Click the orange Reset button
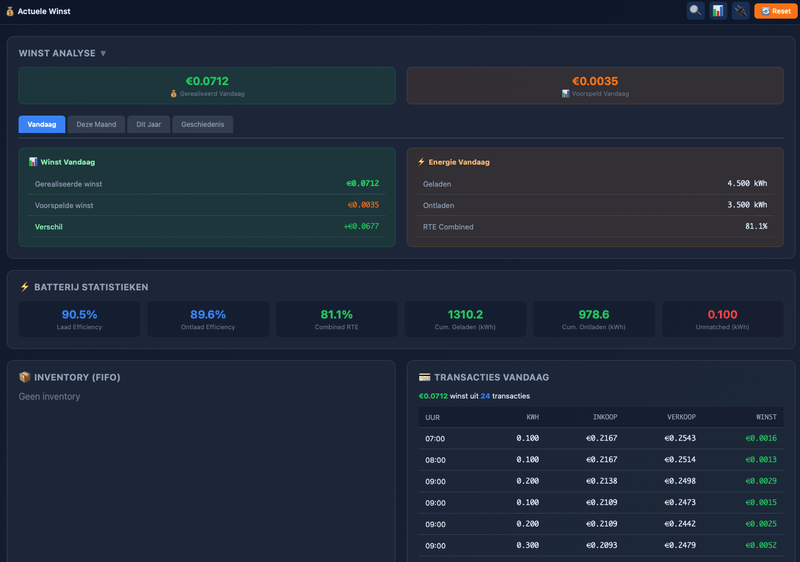The height and width of the screenshot is (562, 800). (x=776, y=11)
